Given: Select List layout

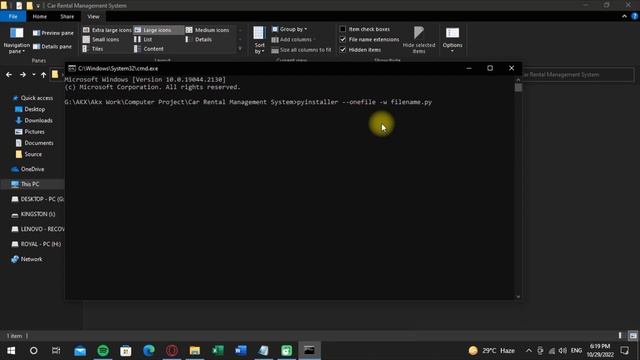Looking at the screenshot, I should click(144, 39).
